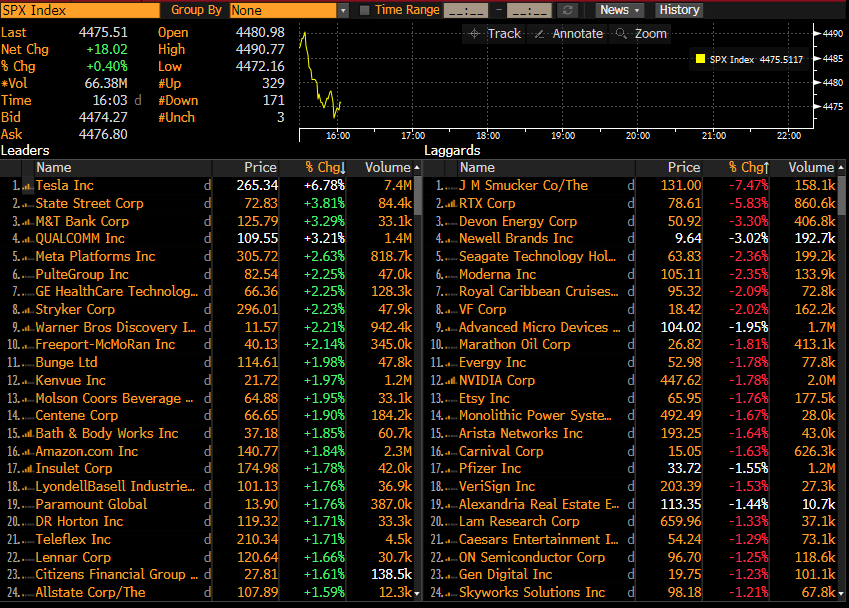Image resolution: width=849 pixels, height=608 pixels.
Task: Click the Laggards Price column header
Action: coord(670,168)
